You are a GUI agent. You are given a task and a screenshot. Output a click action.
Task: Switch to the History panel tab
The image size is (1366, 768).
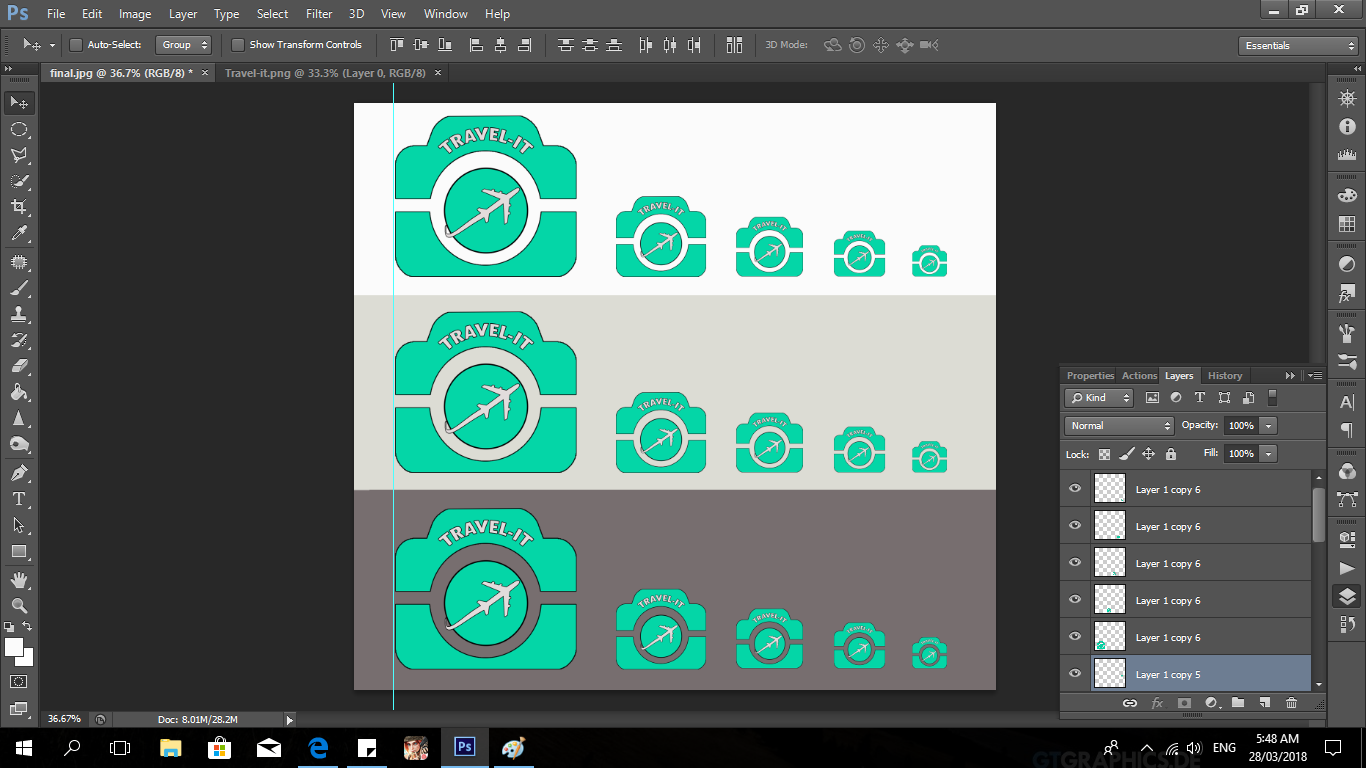pos(1224,376)
